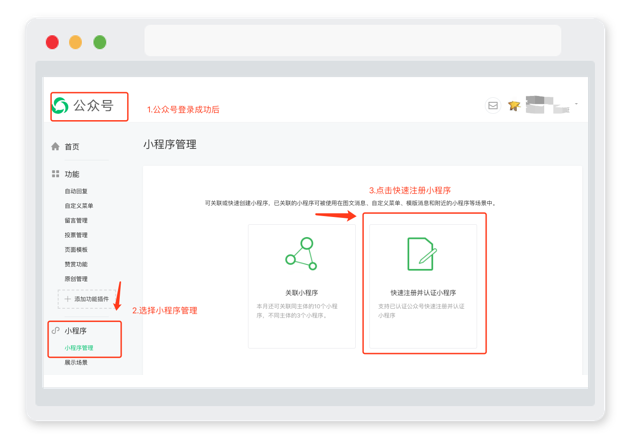The width and height of the screenshot is (640, 445).
Task: Open 留言管理 in the sidebar
Action: (76, 220)
